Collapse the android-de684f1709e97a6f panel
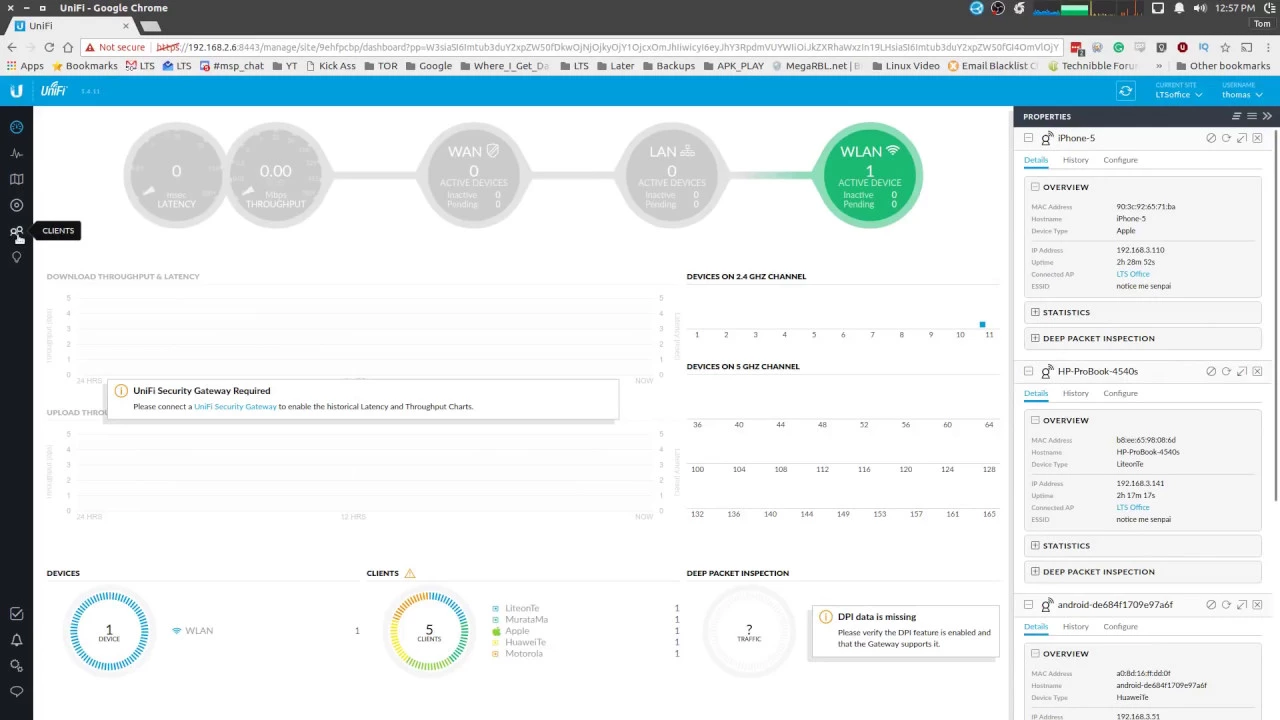This screenshot has height=720, width=1280. coord(1028,605)
